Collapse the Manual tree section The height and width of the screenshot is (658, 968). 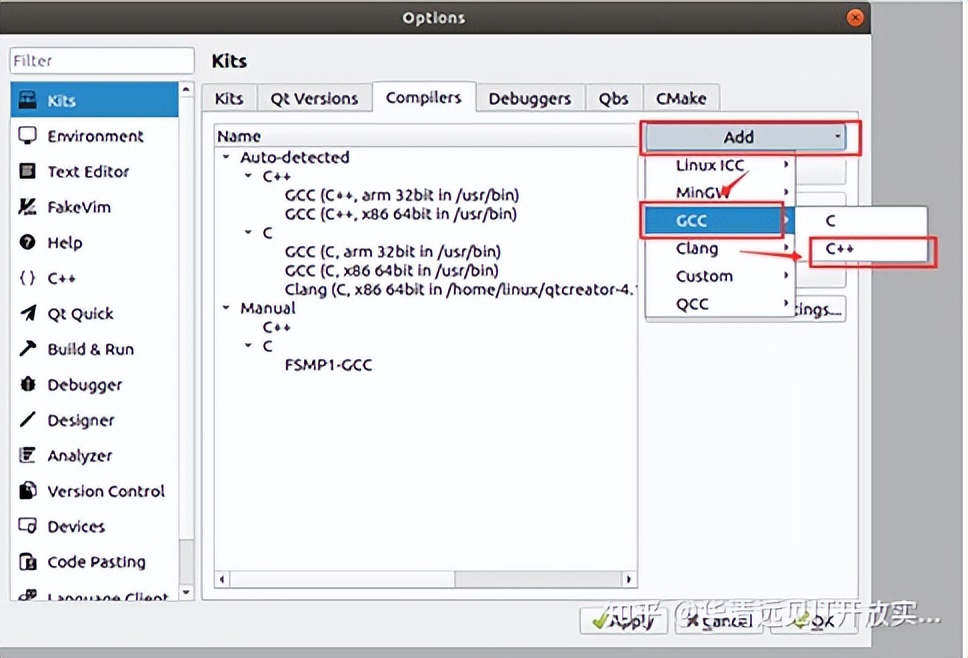click(x=227, y=309)
